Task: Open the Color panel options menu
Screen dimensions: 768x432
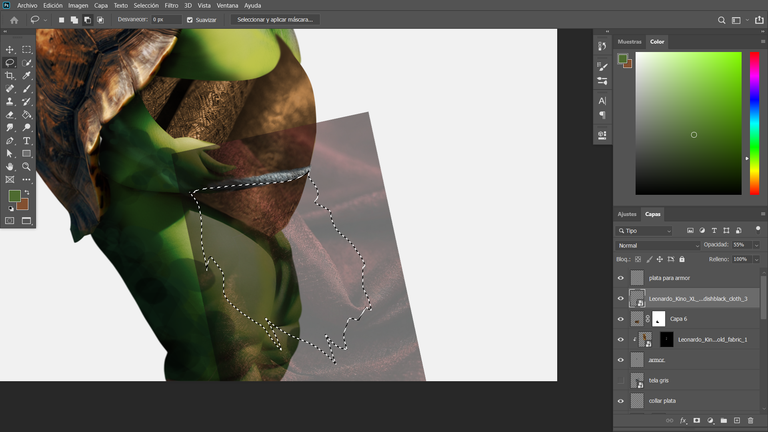Action: coord(763,42)
